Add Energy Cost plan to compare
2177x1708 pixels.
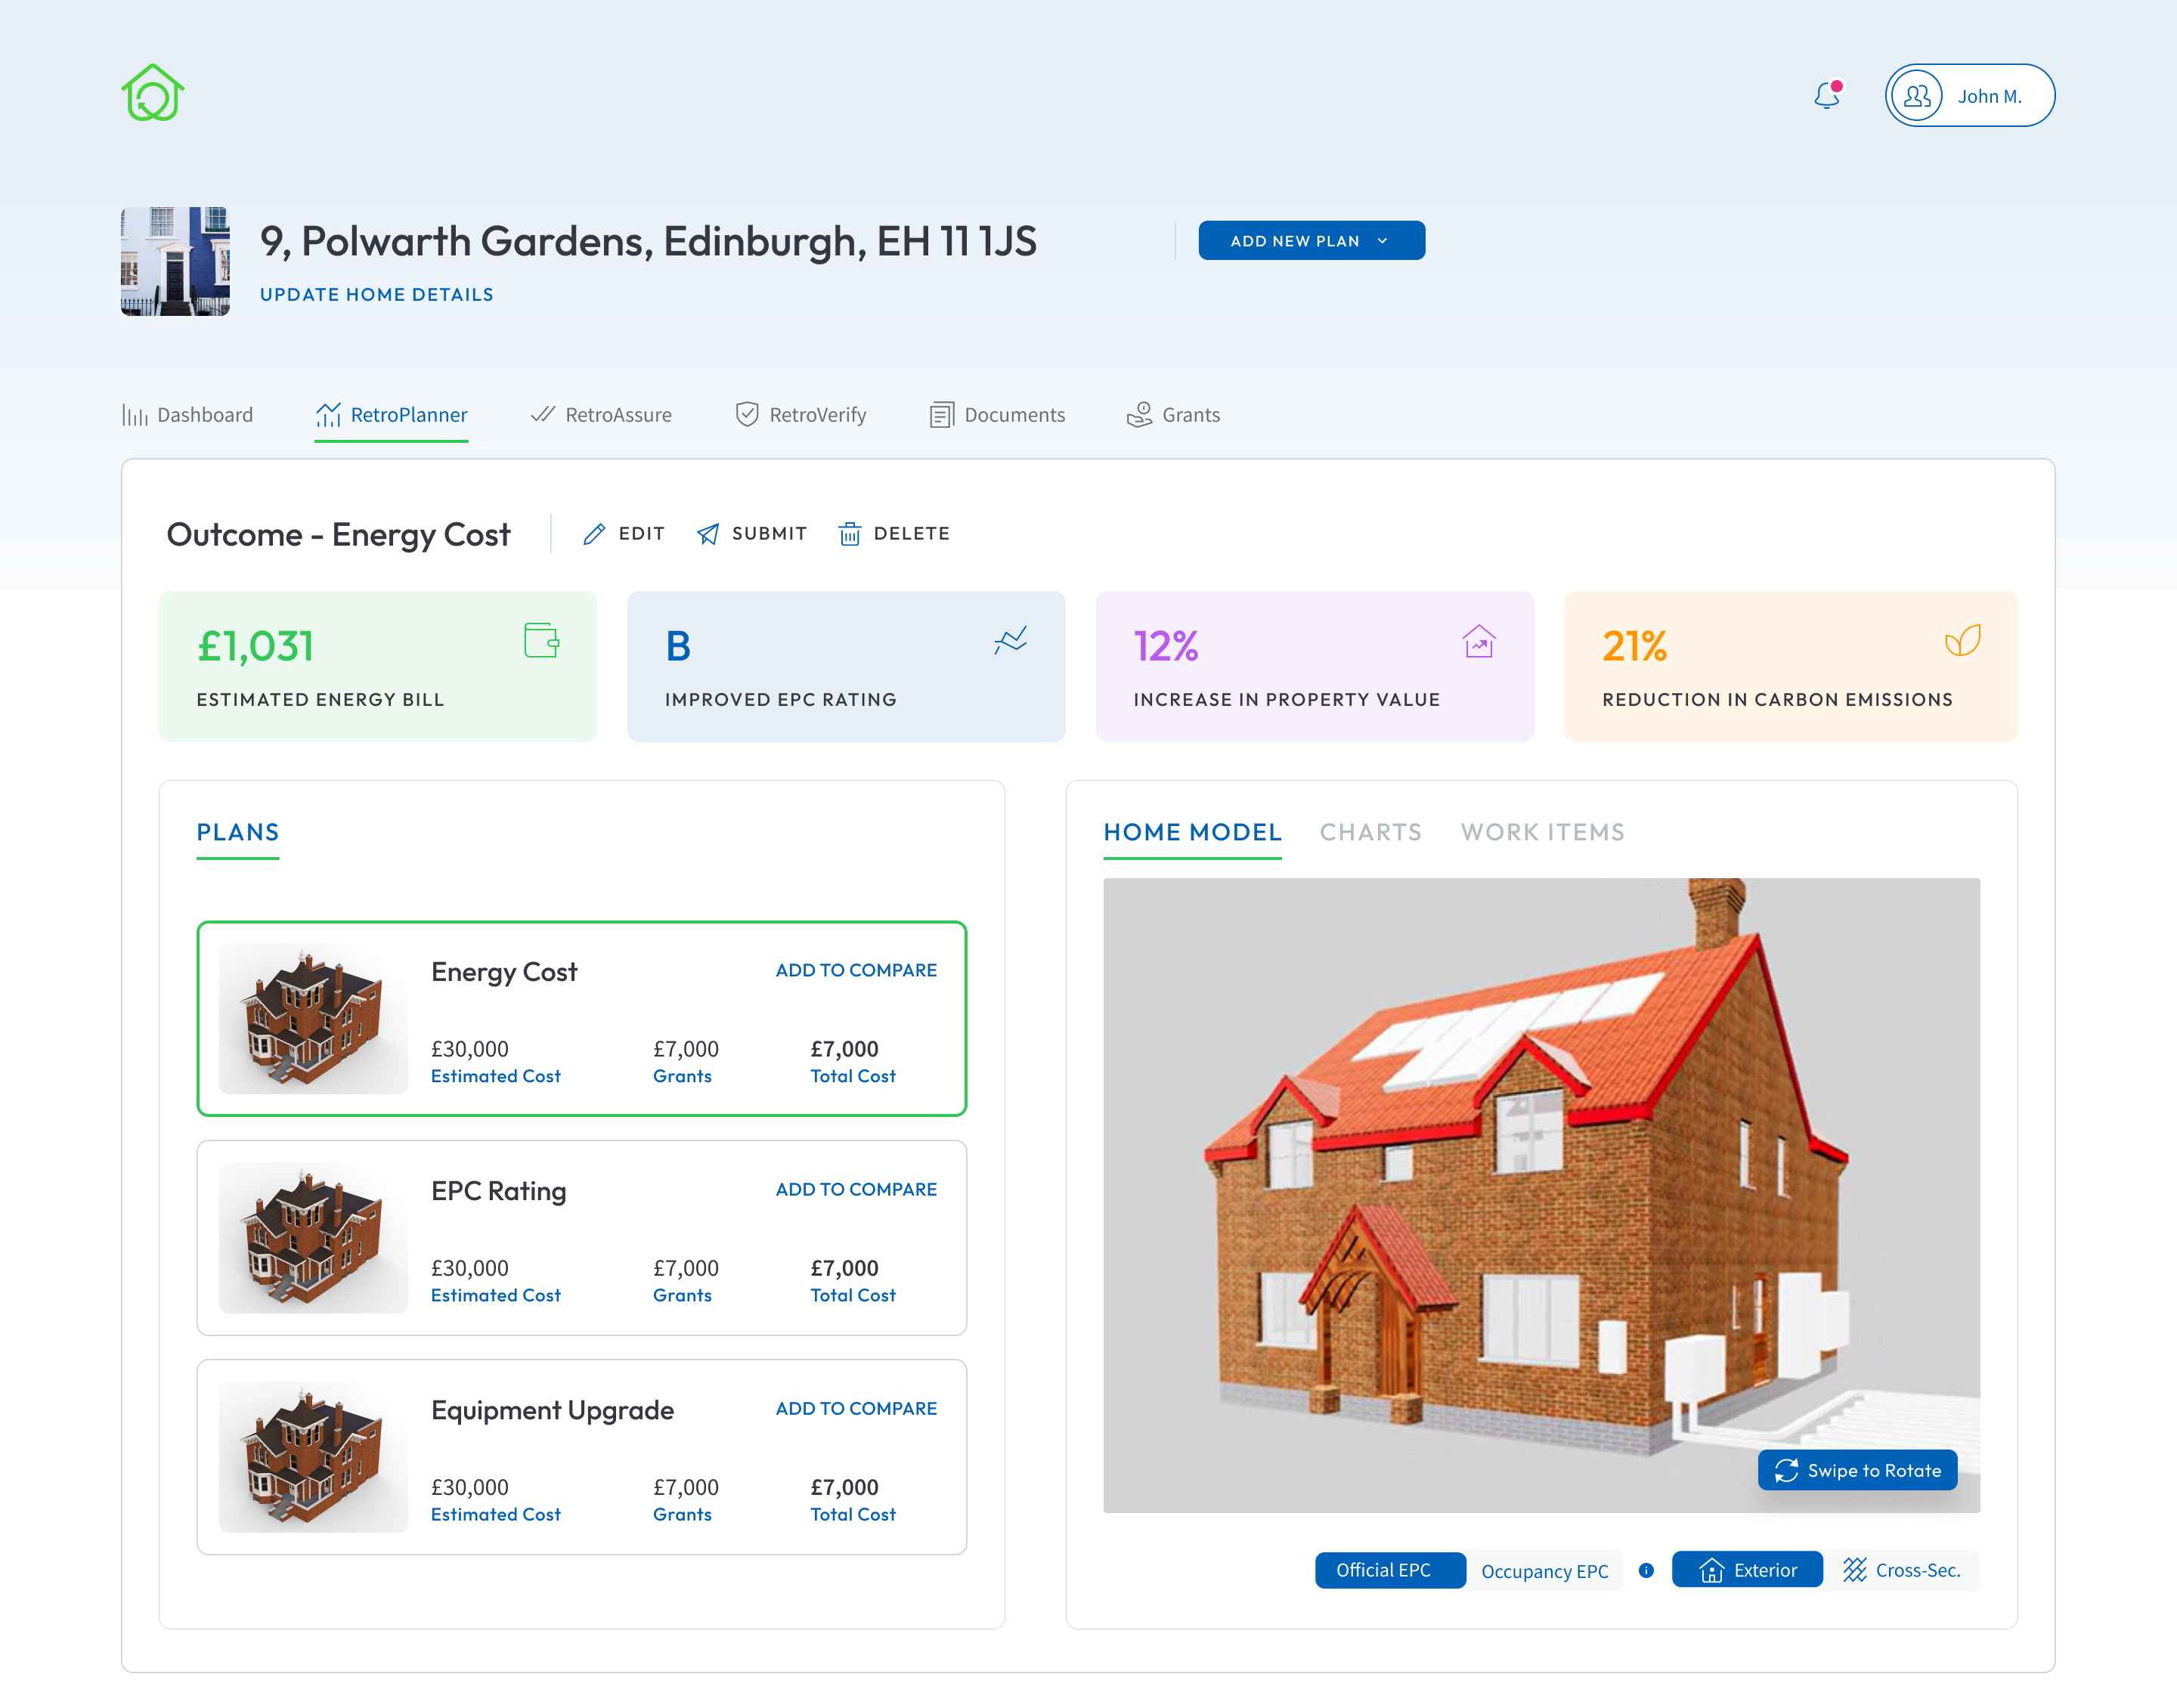(856, 970)
